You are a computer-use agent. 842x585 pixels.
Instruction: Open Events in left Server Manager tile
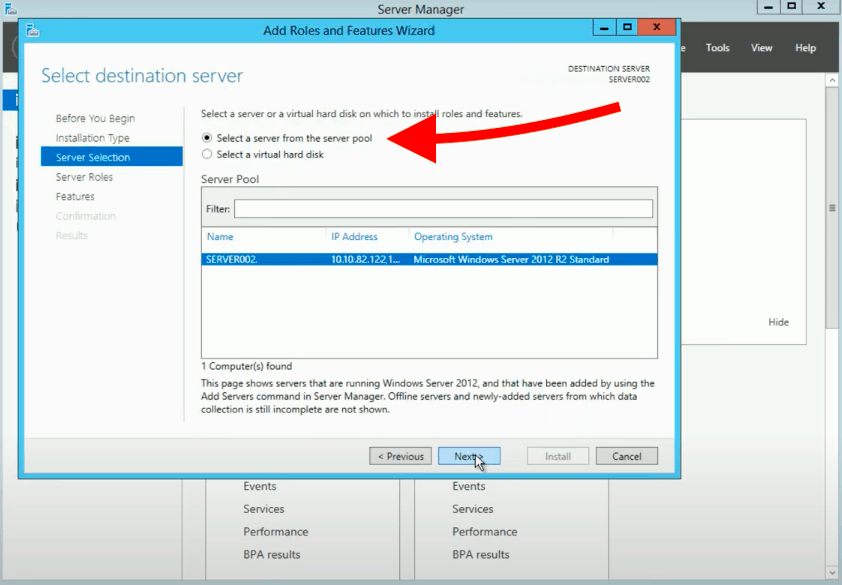[259, 486]
